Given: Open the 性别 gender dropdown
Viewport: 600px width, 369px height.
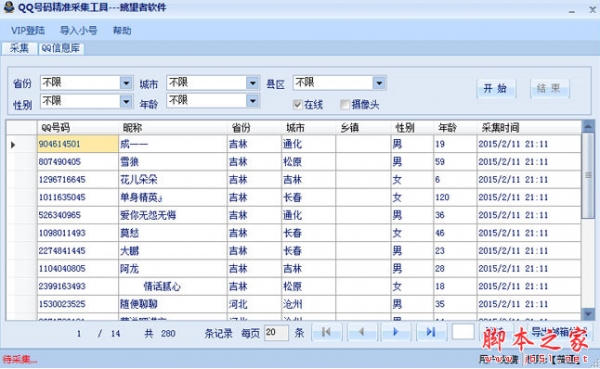Looking at the screenshot, I should (126, 101).
